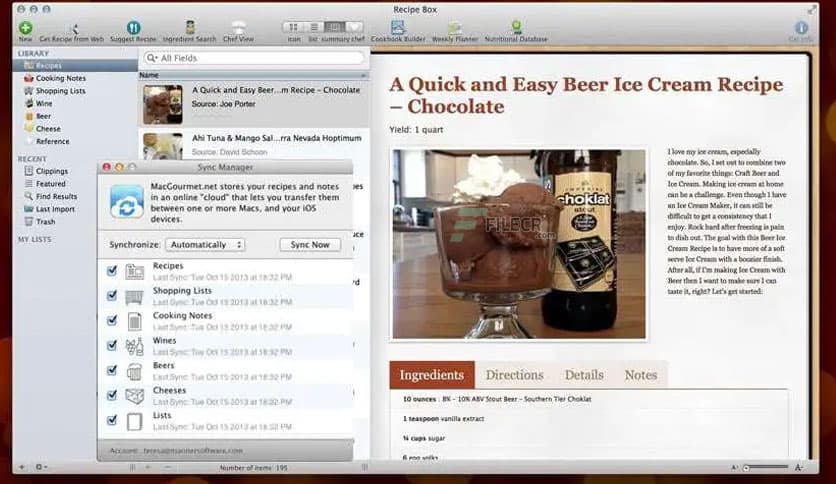The height and width of the screenshot is (484, 836).
Task: Select the icon view mode button
Action: 293,27
